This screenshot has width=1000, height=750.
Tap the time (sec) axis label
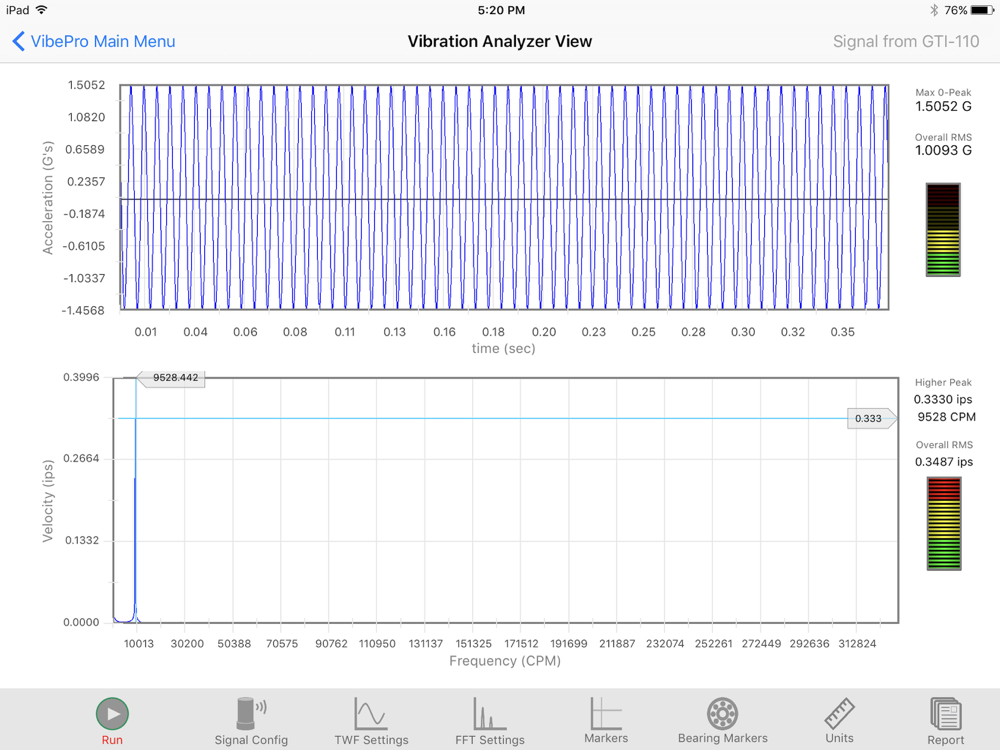tap(503, 348)
